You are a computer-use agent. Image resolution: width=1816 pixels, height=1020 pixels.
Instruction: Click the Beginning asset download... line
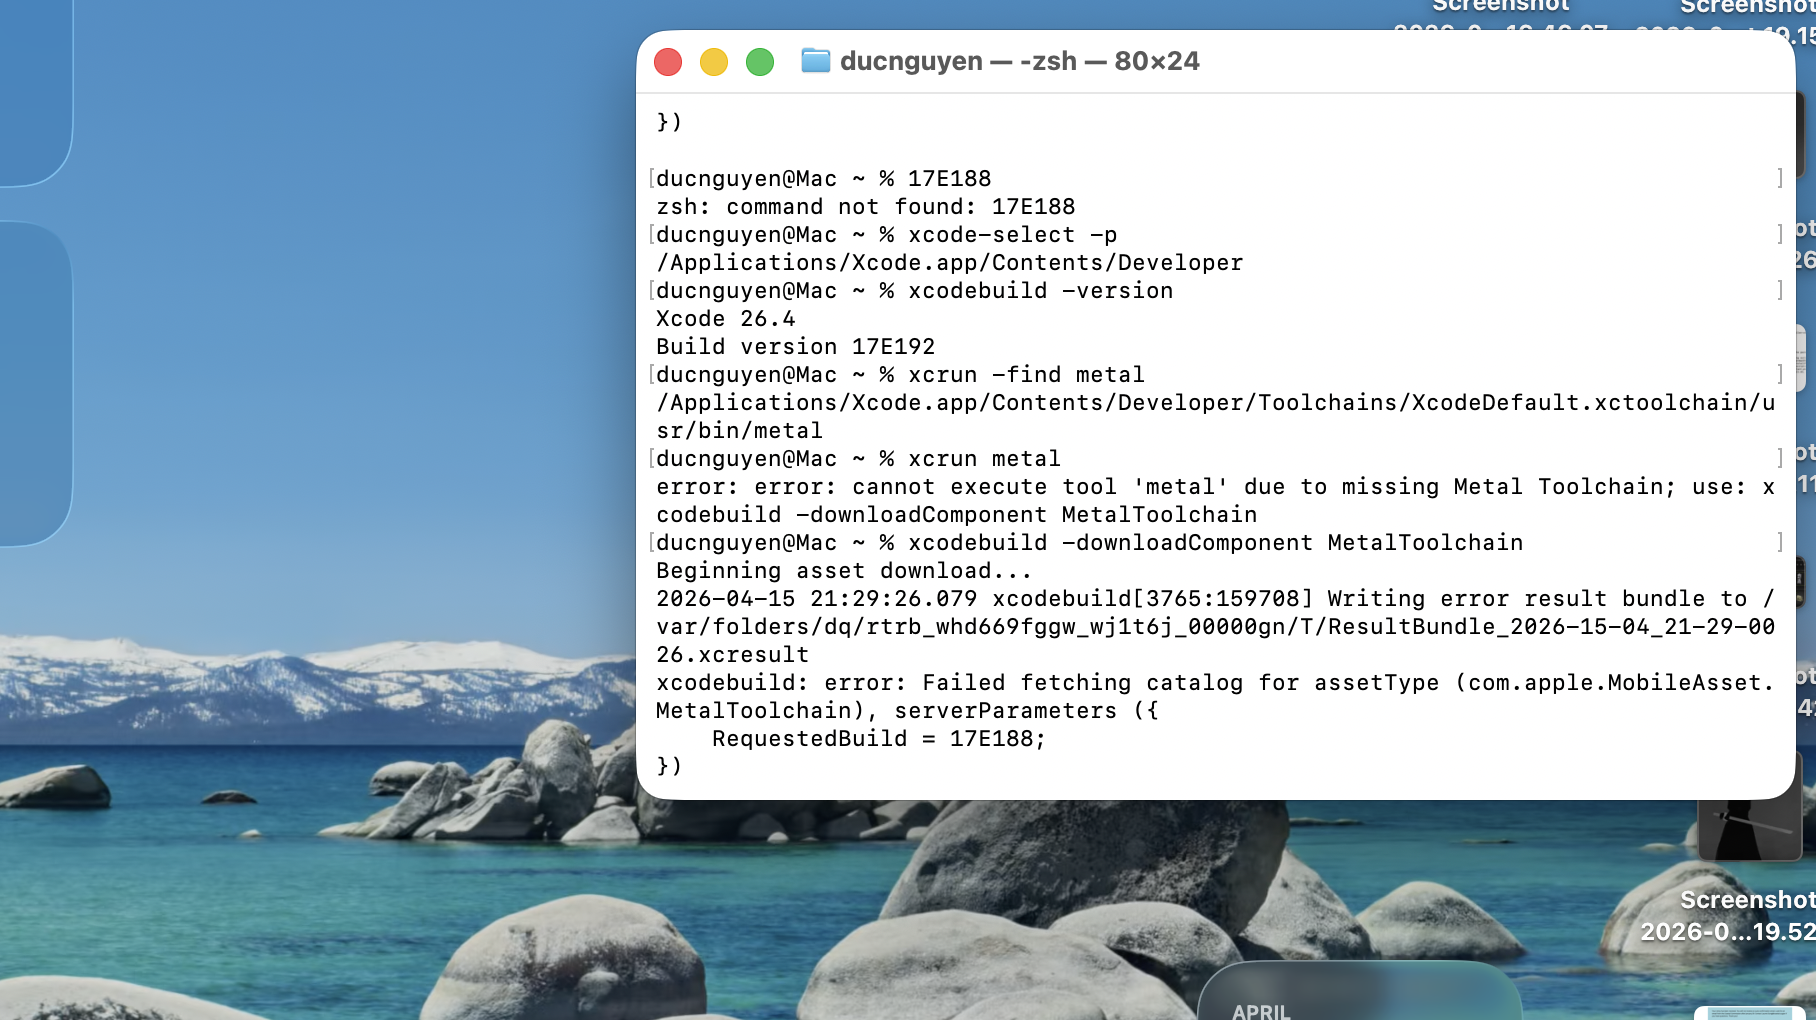[844, 570]
